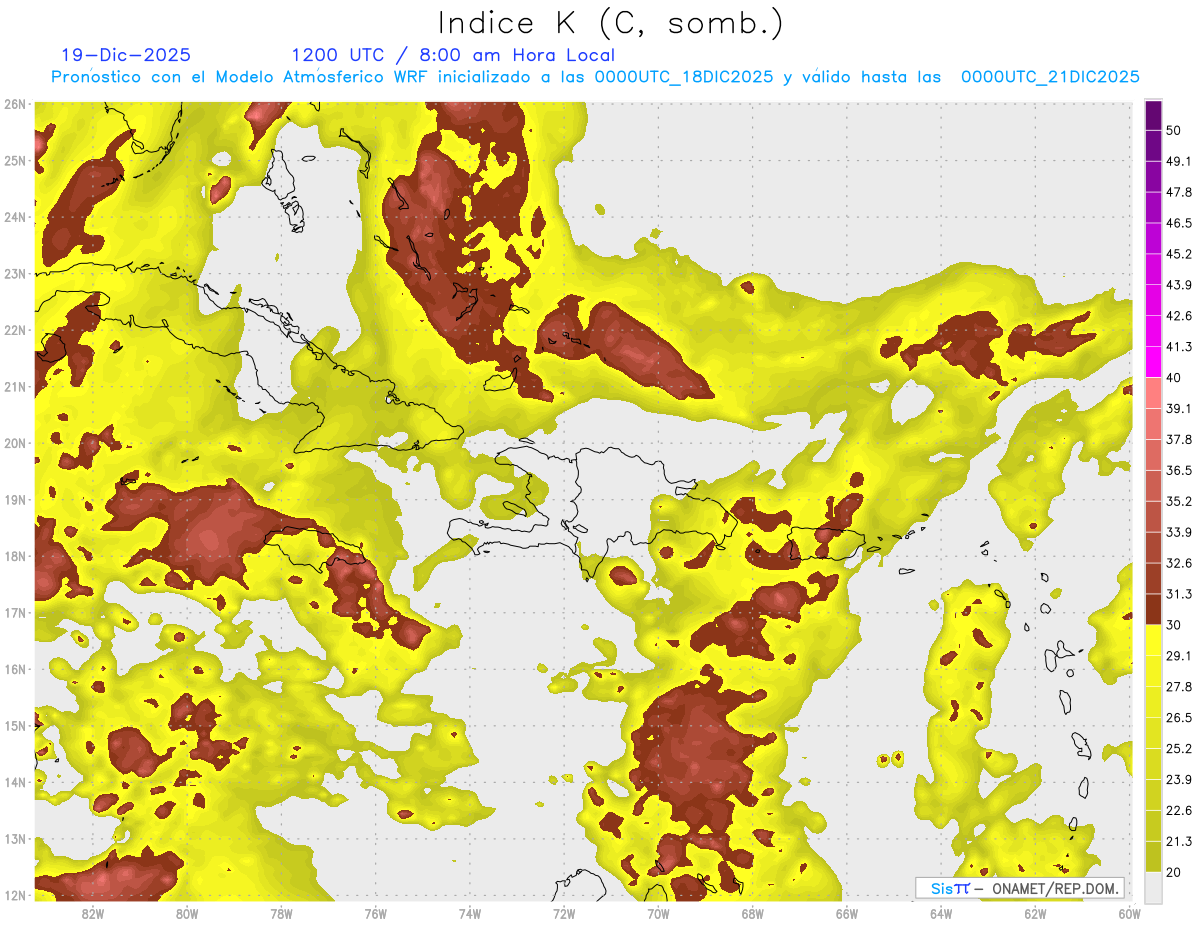The width and height of the screenshot is (1200, 927).
Task: Click the colorbar value '42.6'
Action: 1178,316
